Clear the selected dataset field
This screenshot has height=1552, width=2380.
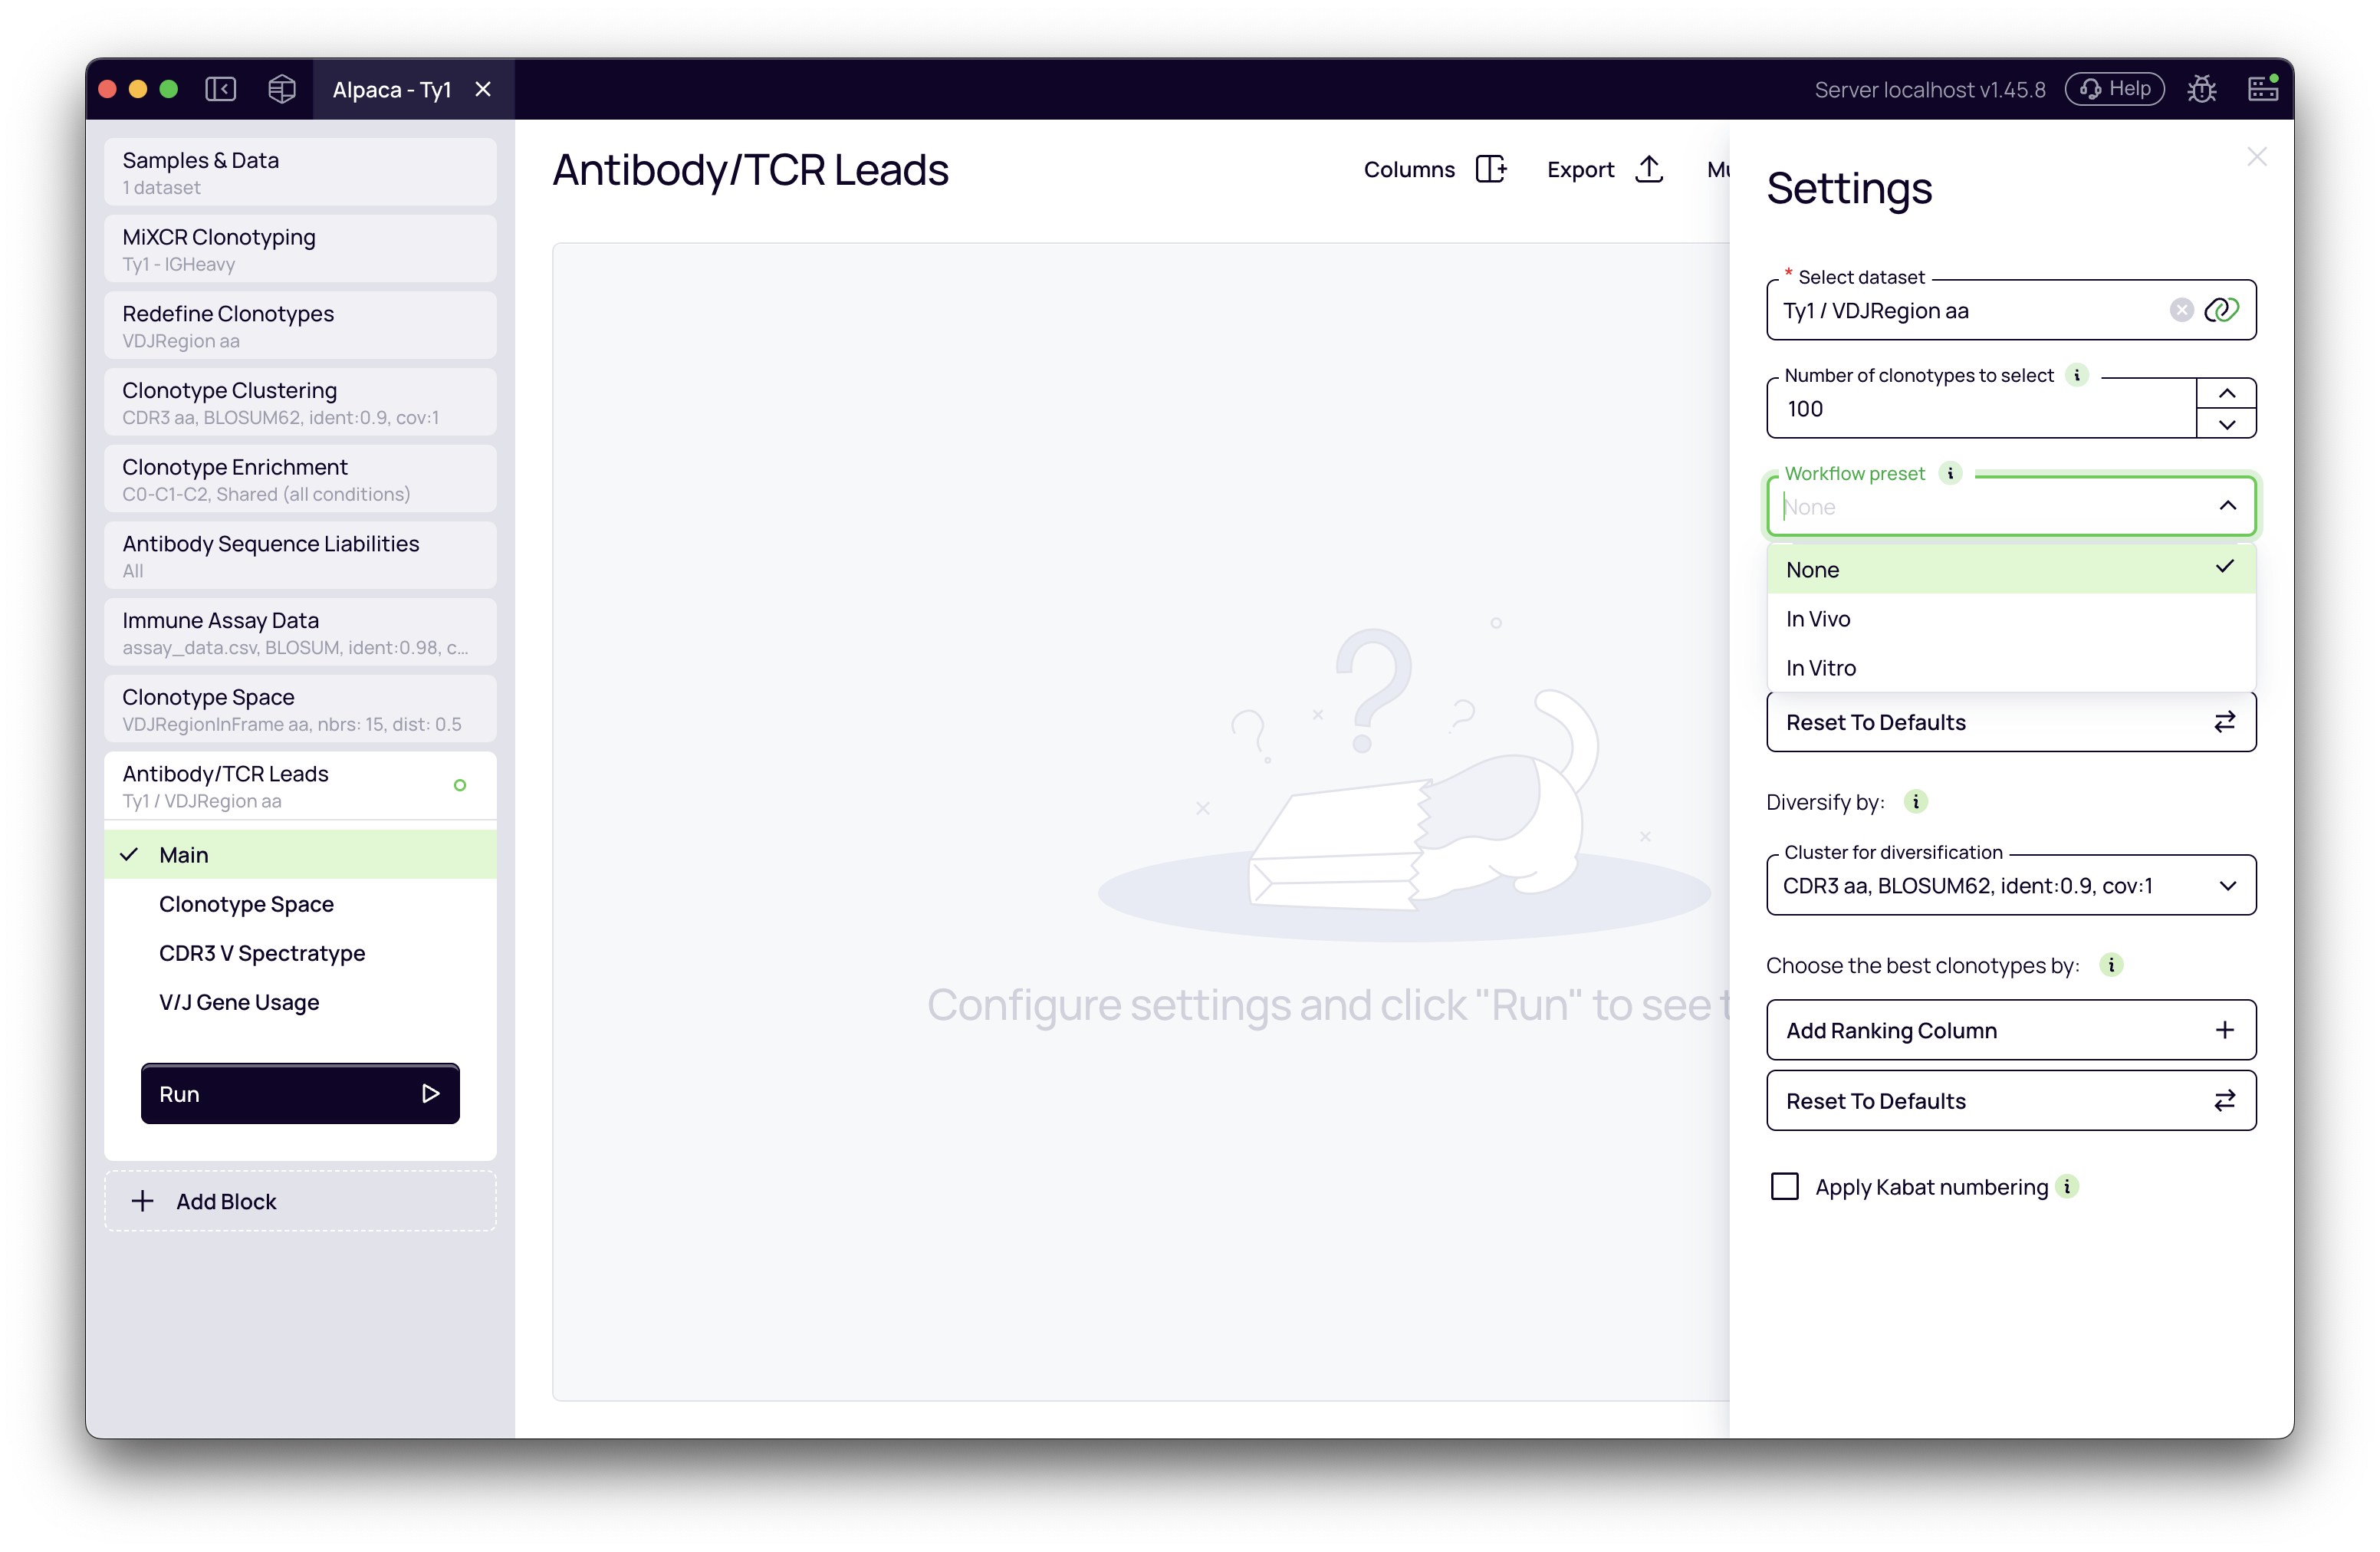coord(2181,310)
